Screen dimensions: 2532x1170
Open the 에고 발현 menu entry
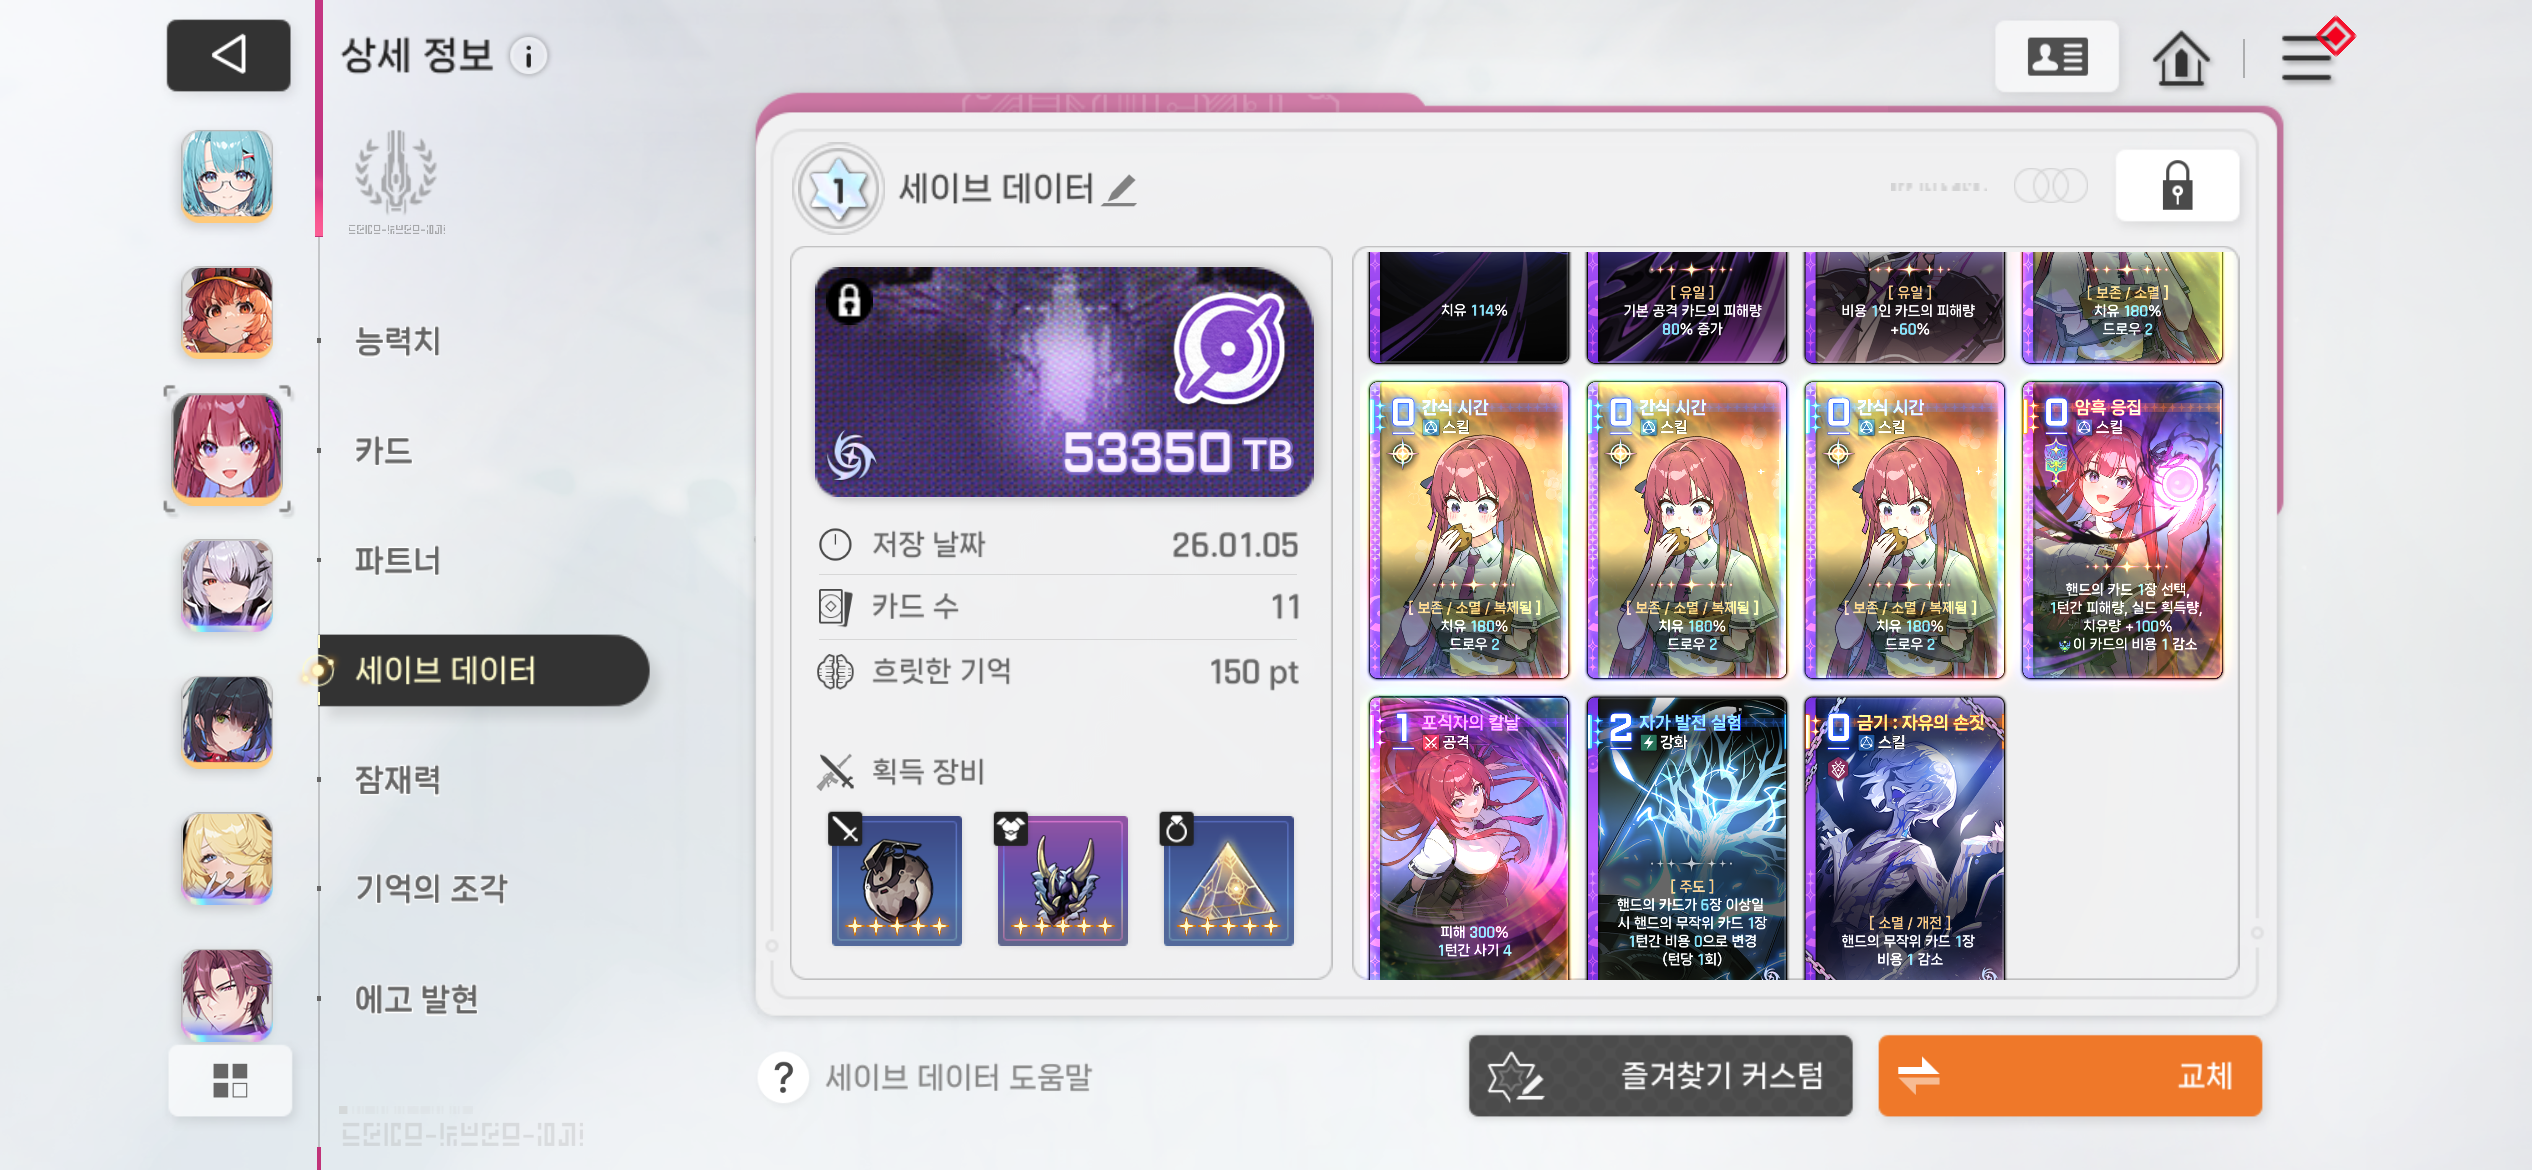[417, 999]
